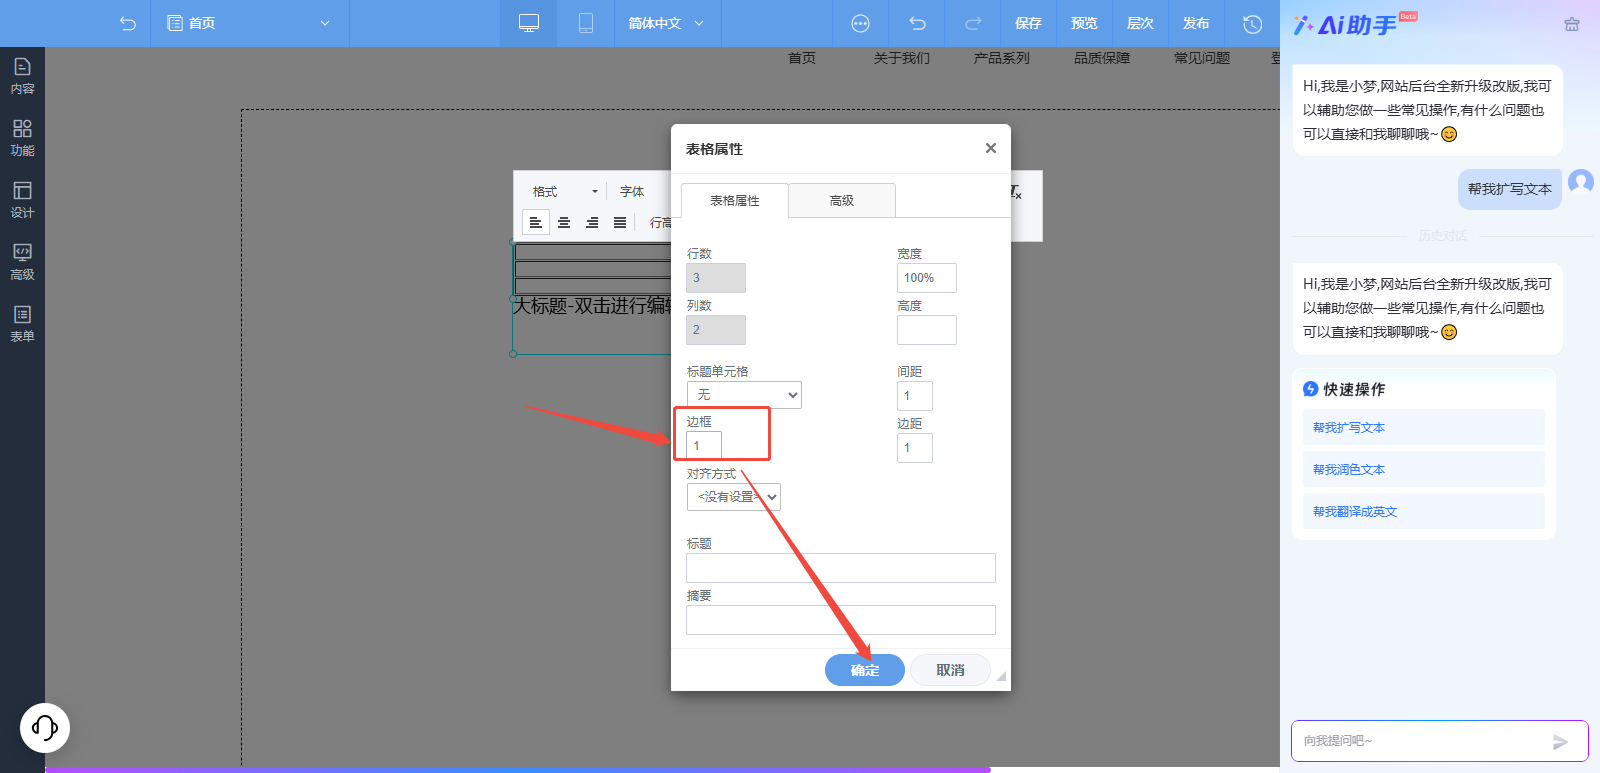
Task: Open the 设计 design panel
Action: click(22, 200)
